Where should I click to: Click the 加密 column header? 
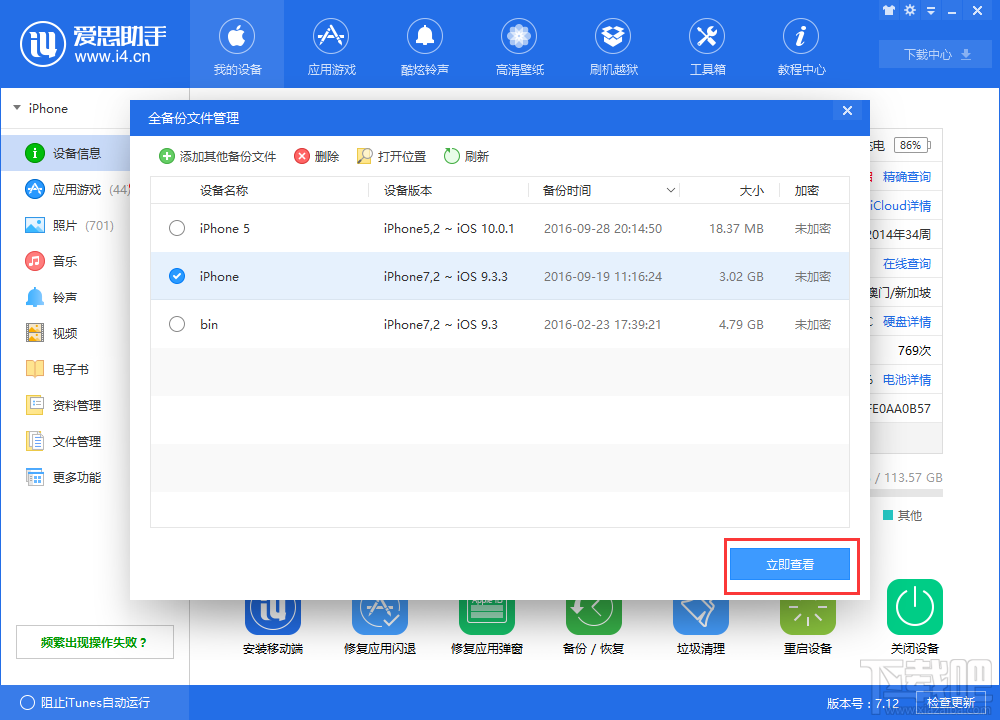pos(807,190)
